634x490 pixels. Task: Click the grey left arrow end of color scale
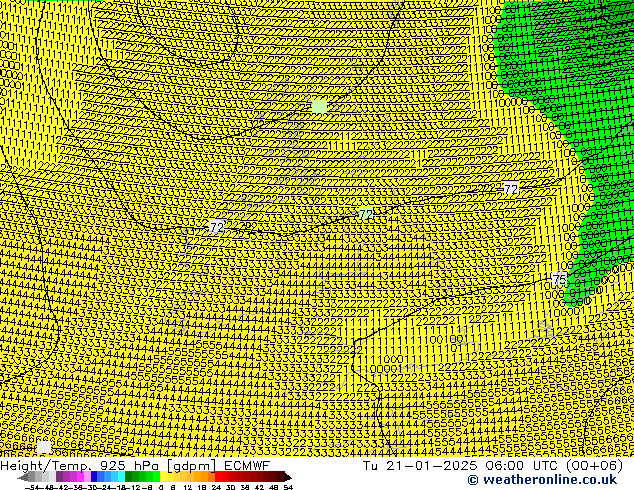23,477
